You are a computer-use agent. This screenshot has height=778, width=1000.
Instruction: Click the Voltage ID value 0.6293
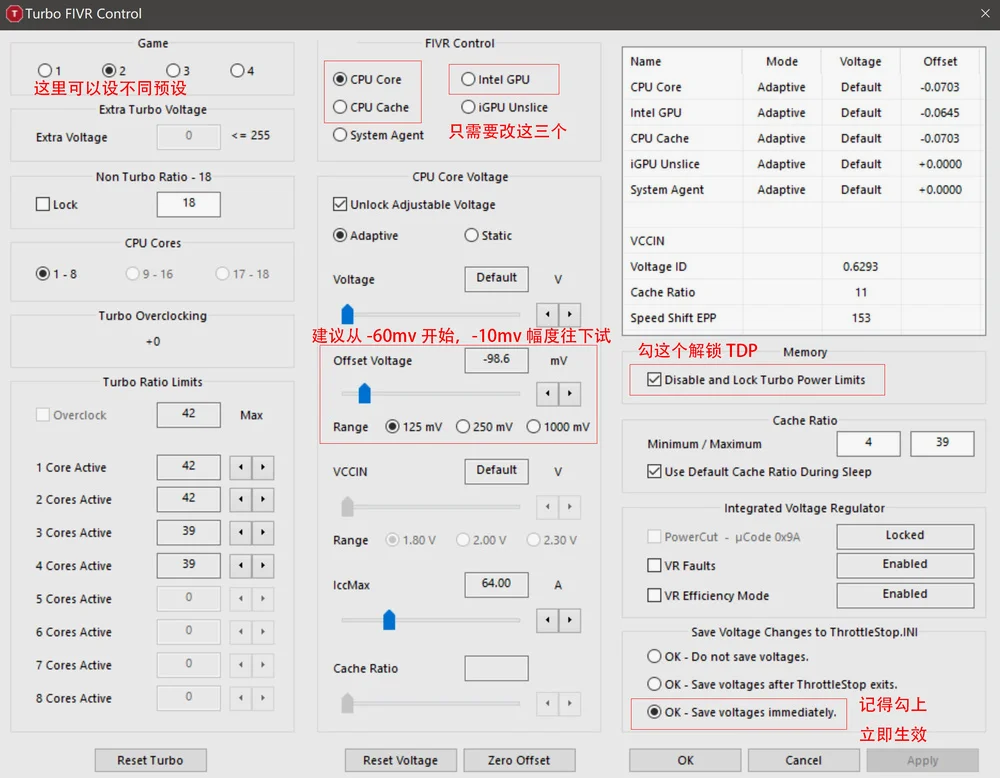click(x=860, y=267)
